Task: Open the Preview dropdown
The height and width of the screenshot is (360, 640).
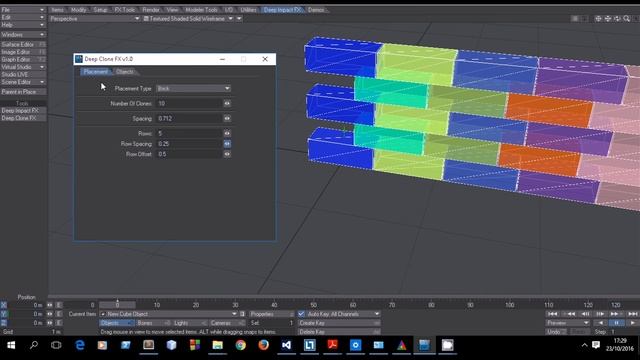Action: 567,323
